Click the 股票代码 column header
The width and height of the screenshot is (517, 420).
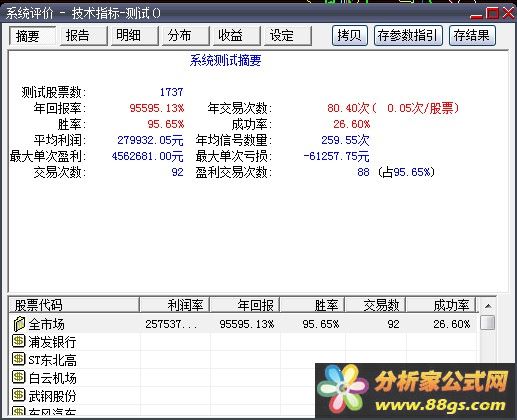[74, 305]
